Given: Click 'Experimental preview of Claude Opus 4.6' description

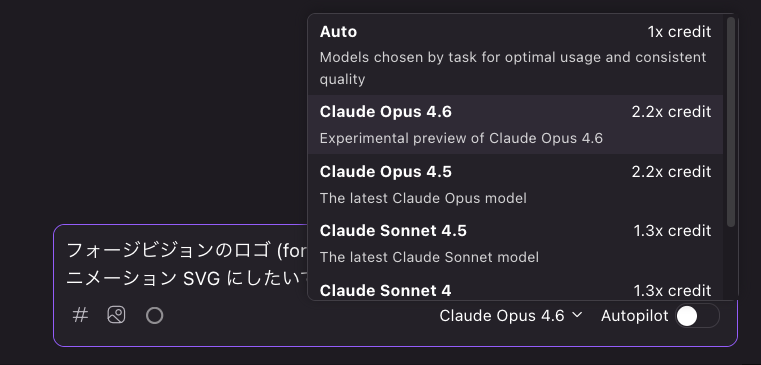Looking at the screenshot, I should pyautogui.click(x=461, y=138).
